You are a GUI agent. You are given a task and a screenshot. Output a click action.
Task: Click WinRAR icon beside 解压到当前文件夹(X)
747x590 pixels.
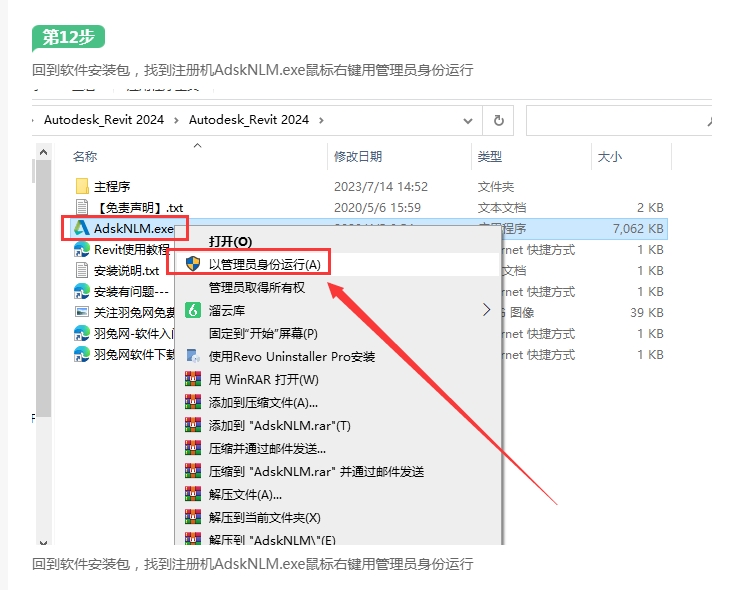click(193, 517)
